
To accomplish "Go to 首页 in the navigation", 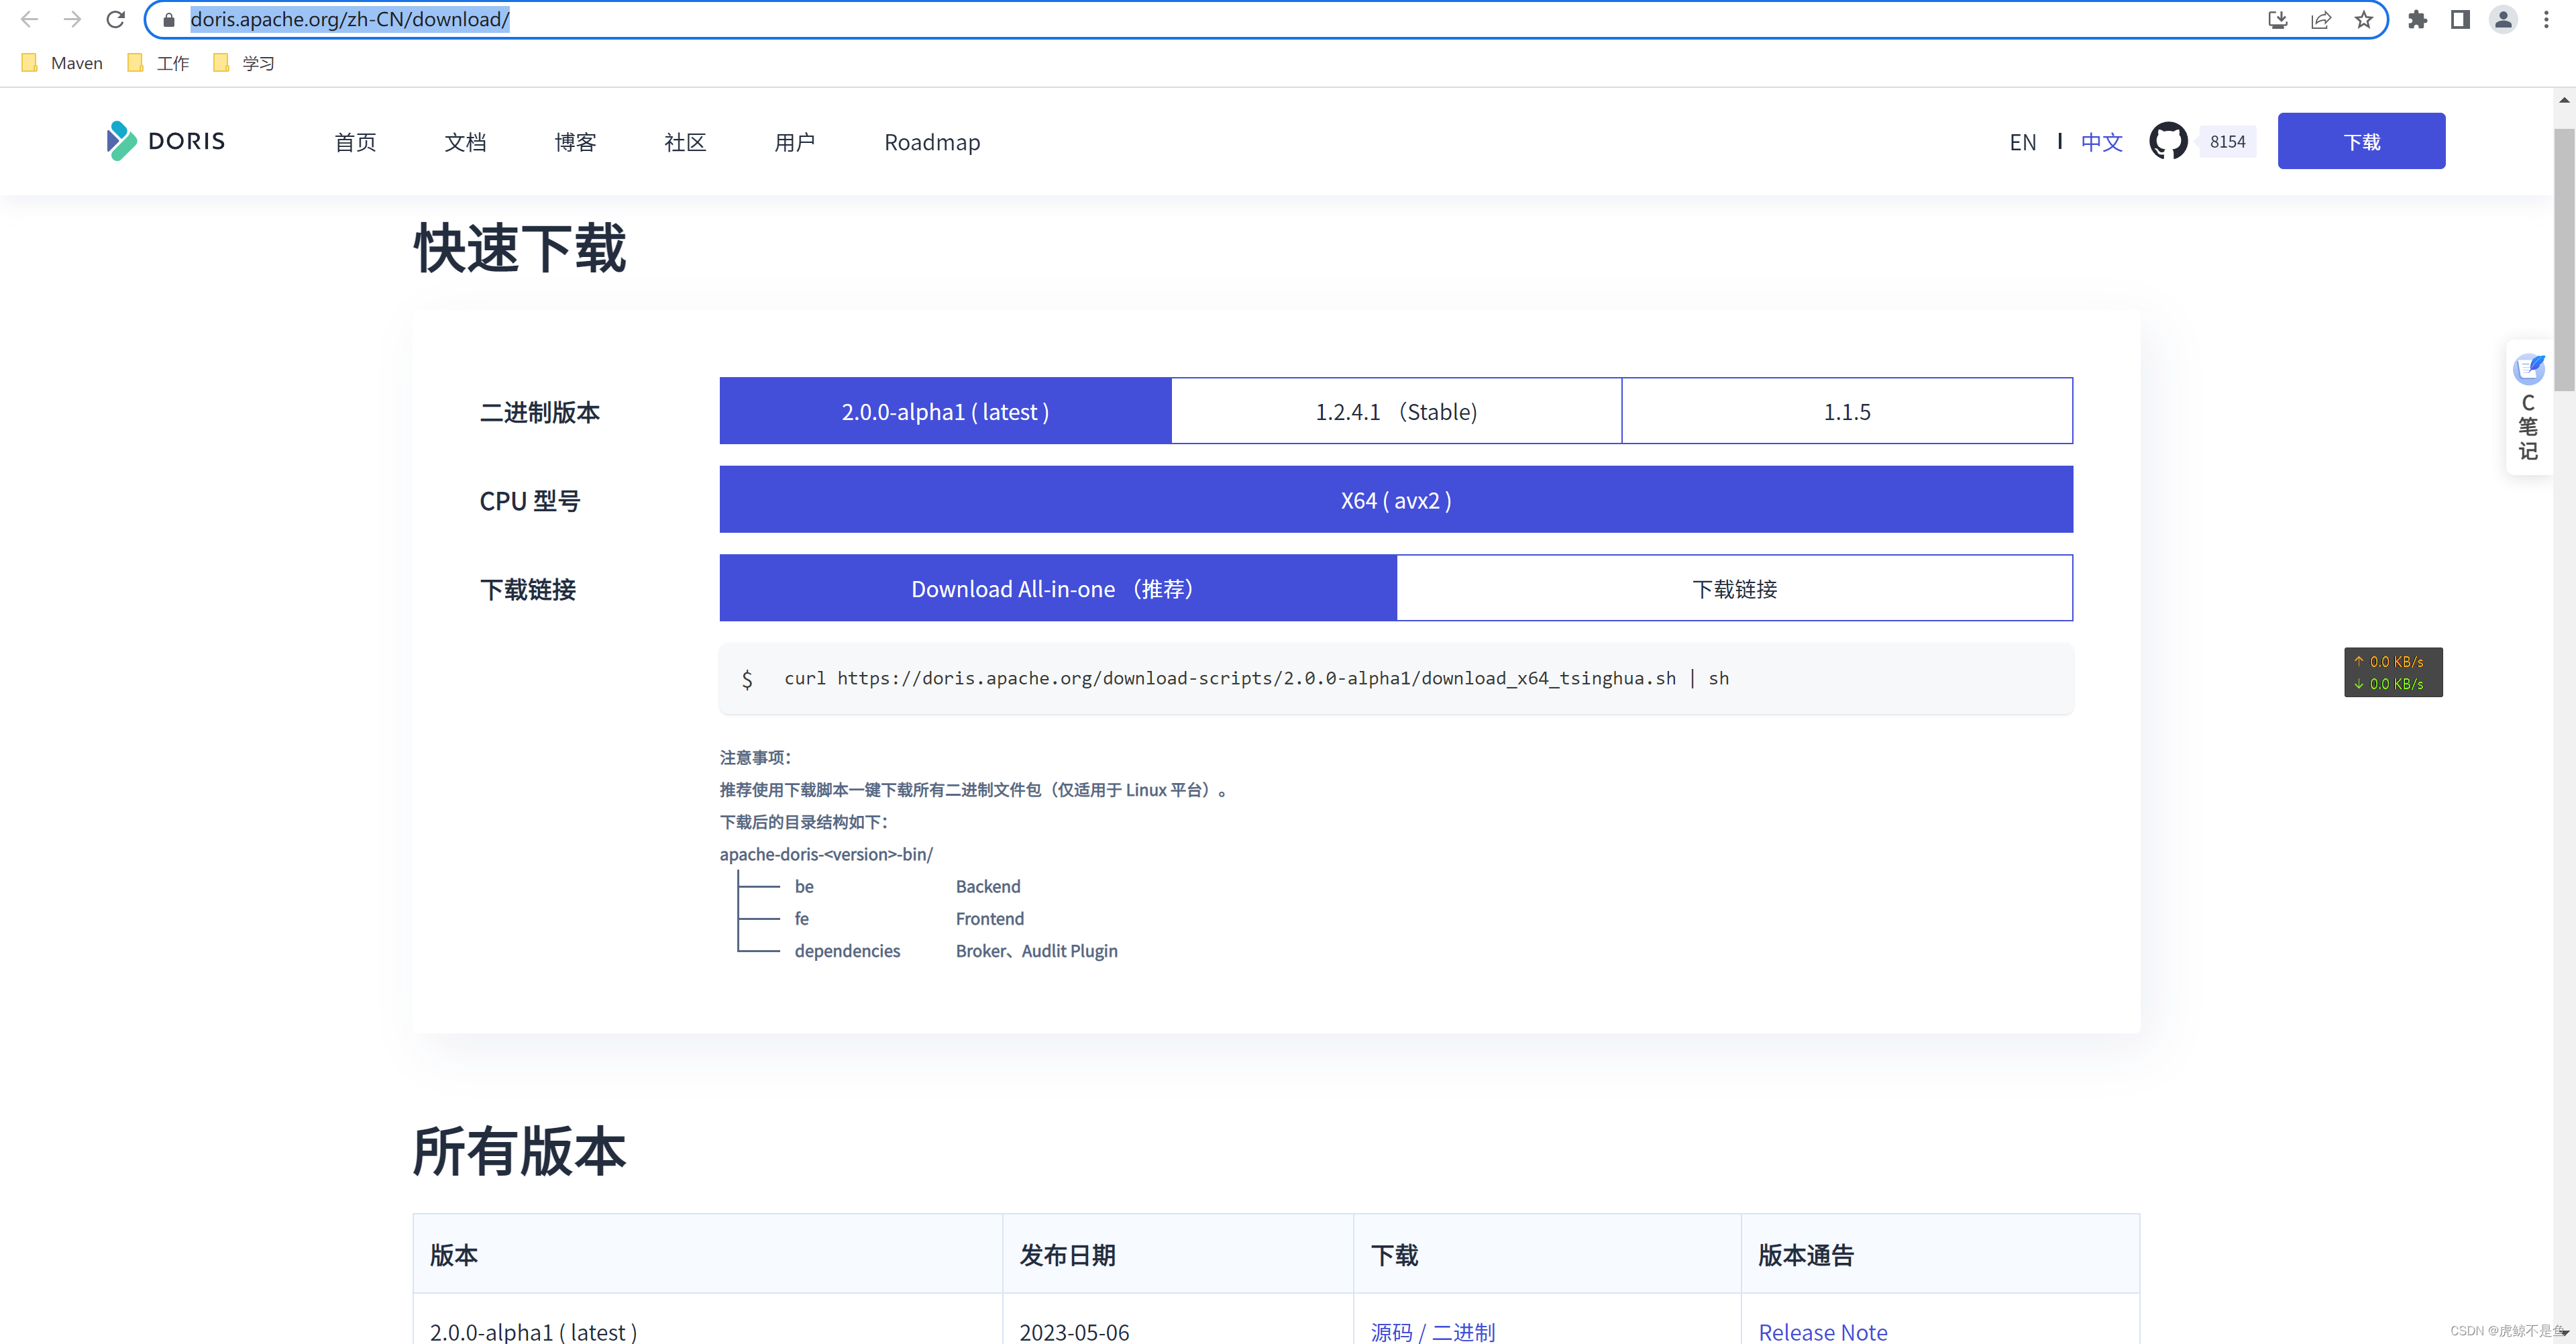I will pos(355,142).
